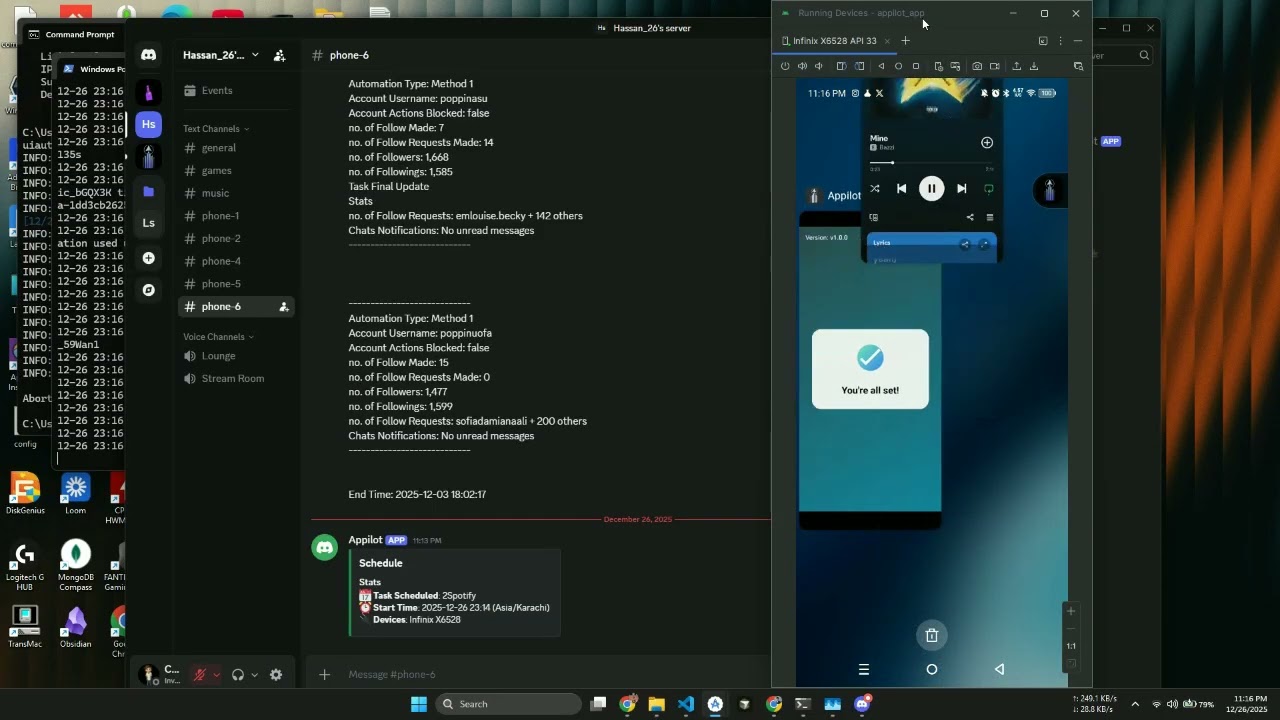Raise emulator volume with volume-up icon
Image resolution: width=1280 pixels, height=720 pixels.
point(802,66)
